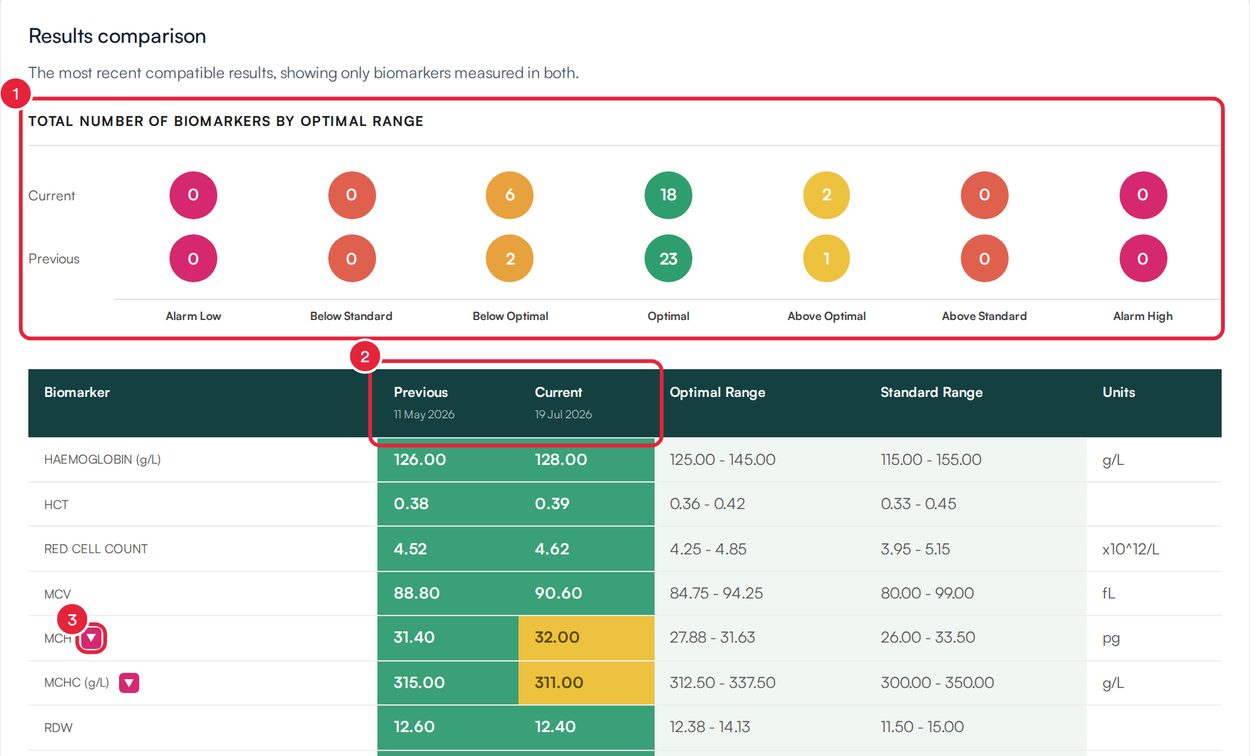The width and height of the screenshot is (1250, 756).
Task: Click Previous Below Optimal count circle 2
Action: tap(510, 258)
